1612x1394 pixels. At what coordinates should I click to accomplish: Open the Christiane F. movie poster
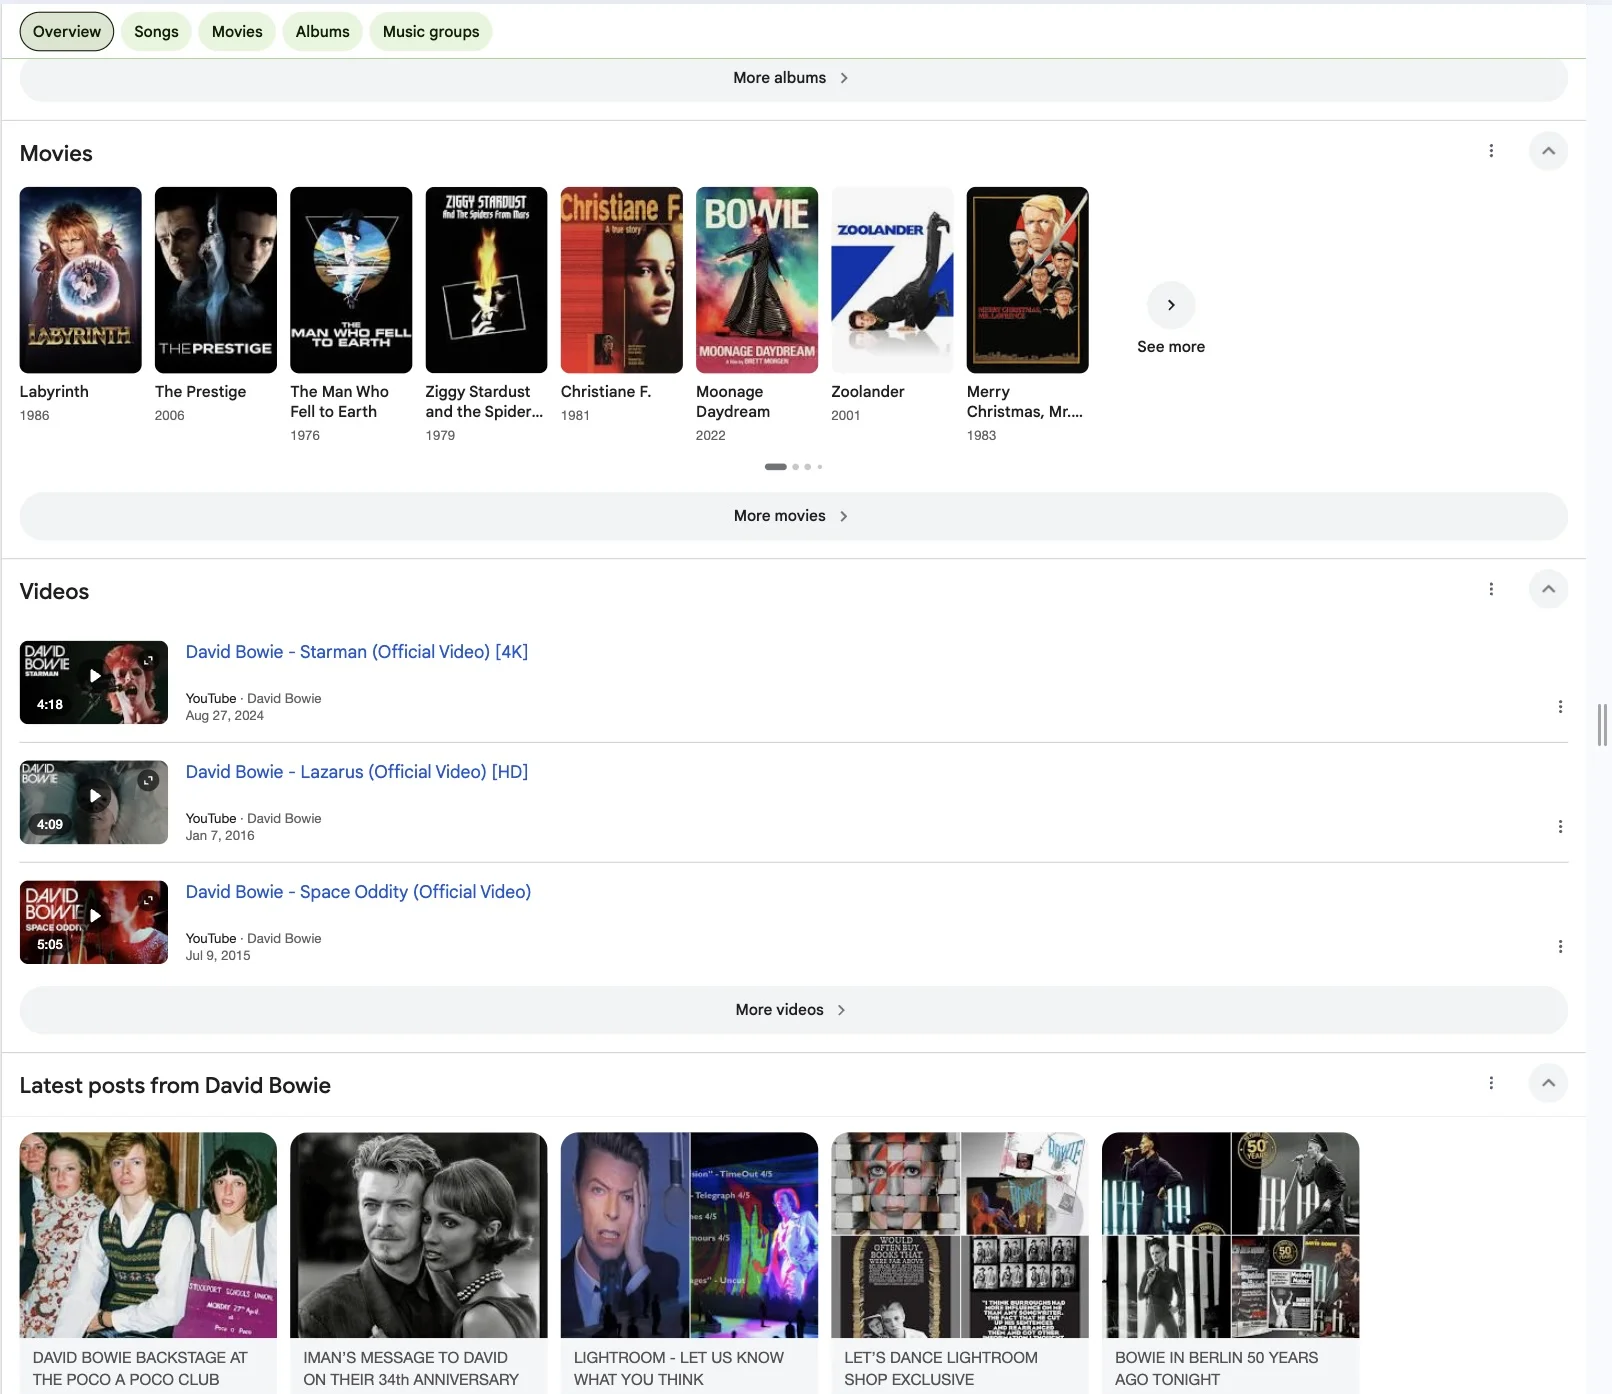coord(622,280)
